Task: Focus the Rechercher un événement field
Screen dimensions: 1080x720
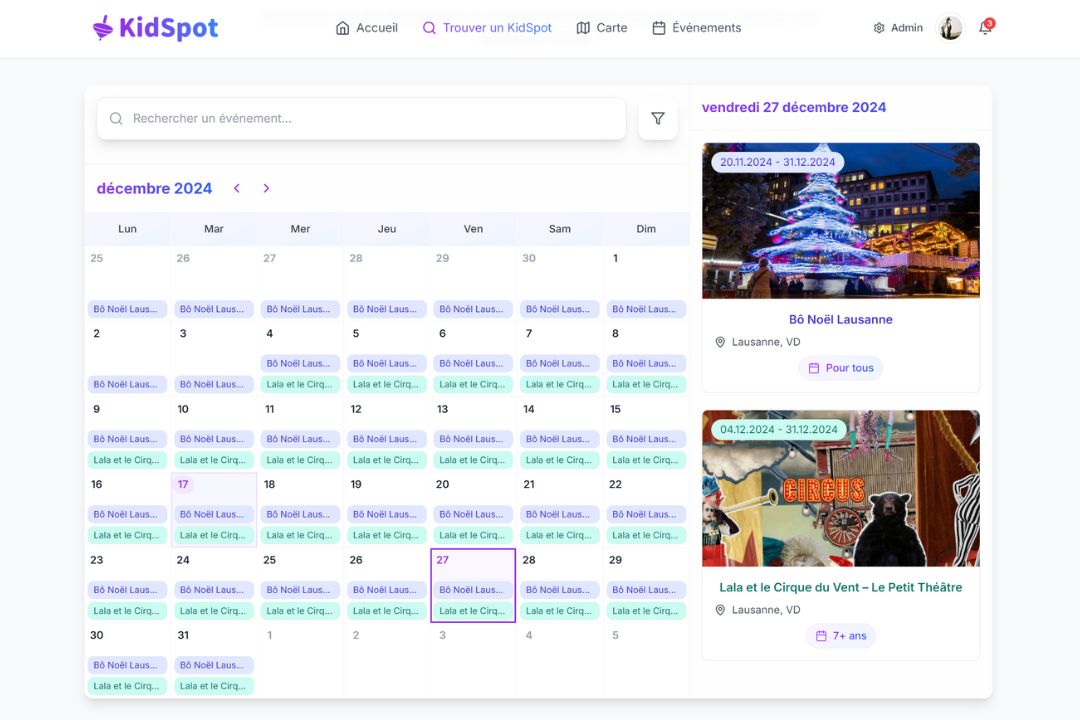Action: click(370, 118)
